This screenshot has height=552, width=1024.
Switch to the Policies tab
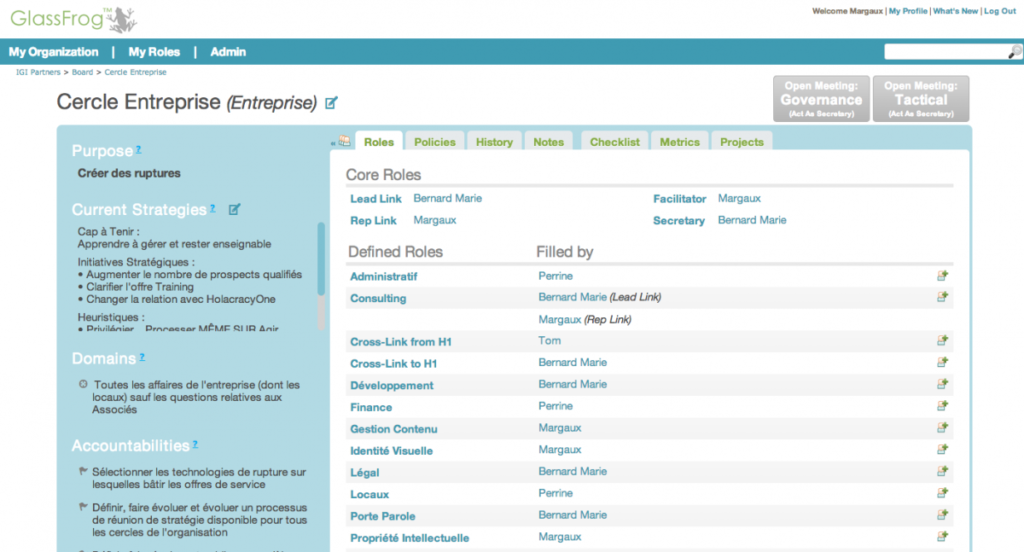(x=434, y=142)
